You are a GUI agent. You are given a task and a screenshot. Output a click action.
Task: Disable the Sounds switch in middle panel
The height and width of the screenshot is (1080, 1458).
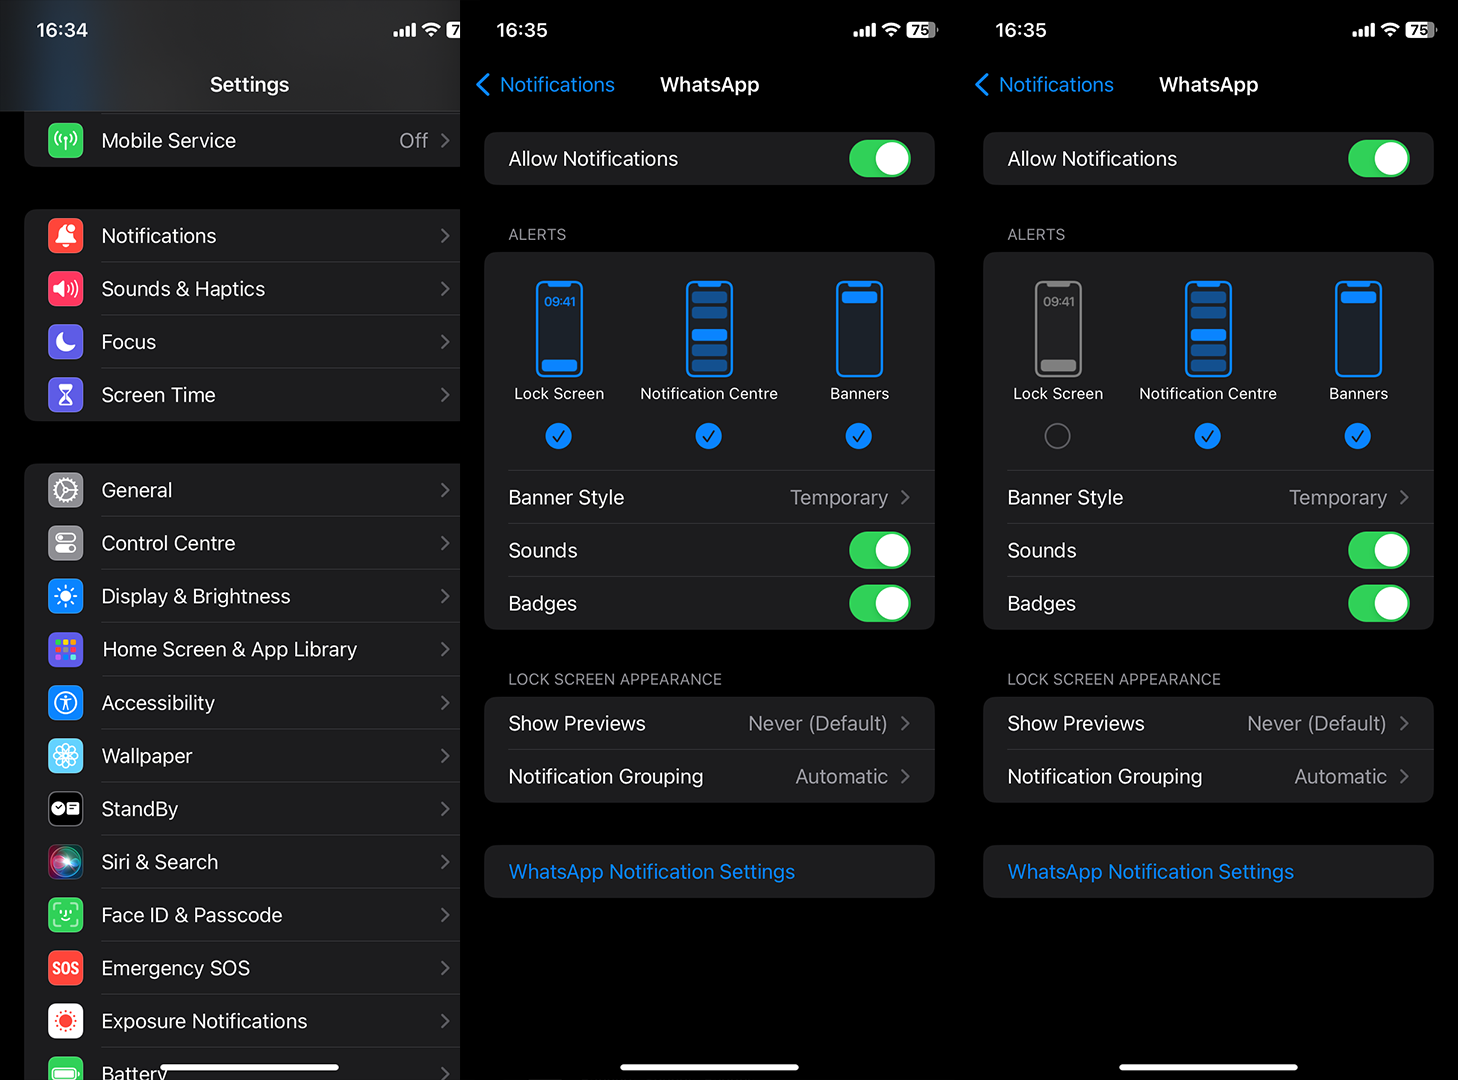(x=880, y=551)
